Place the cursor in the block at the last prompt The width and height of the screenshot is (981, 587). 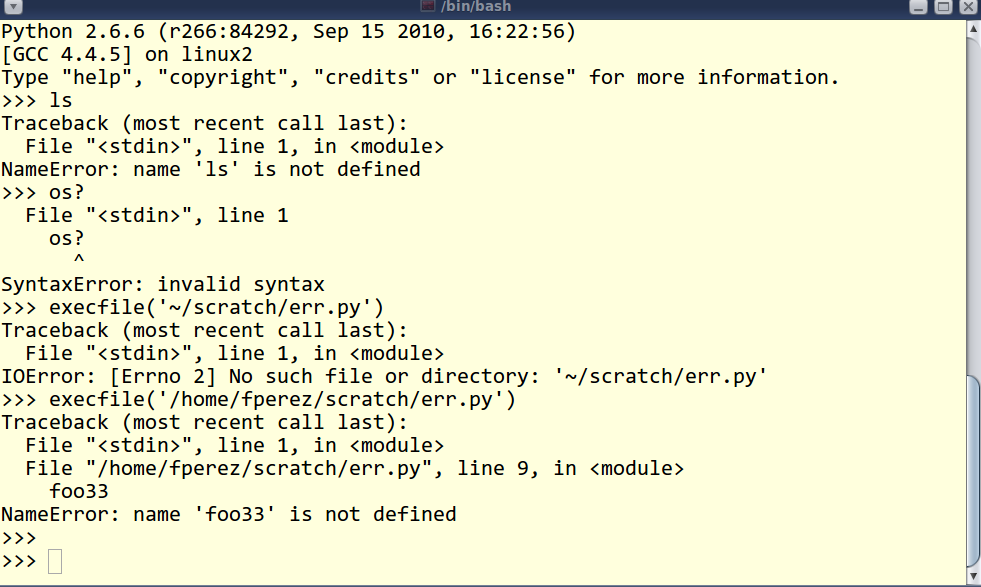[55, 561]
